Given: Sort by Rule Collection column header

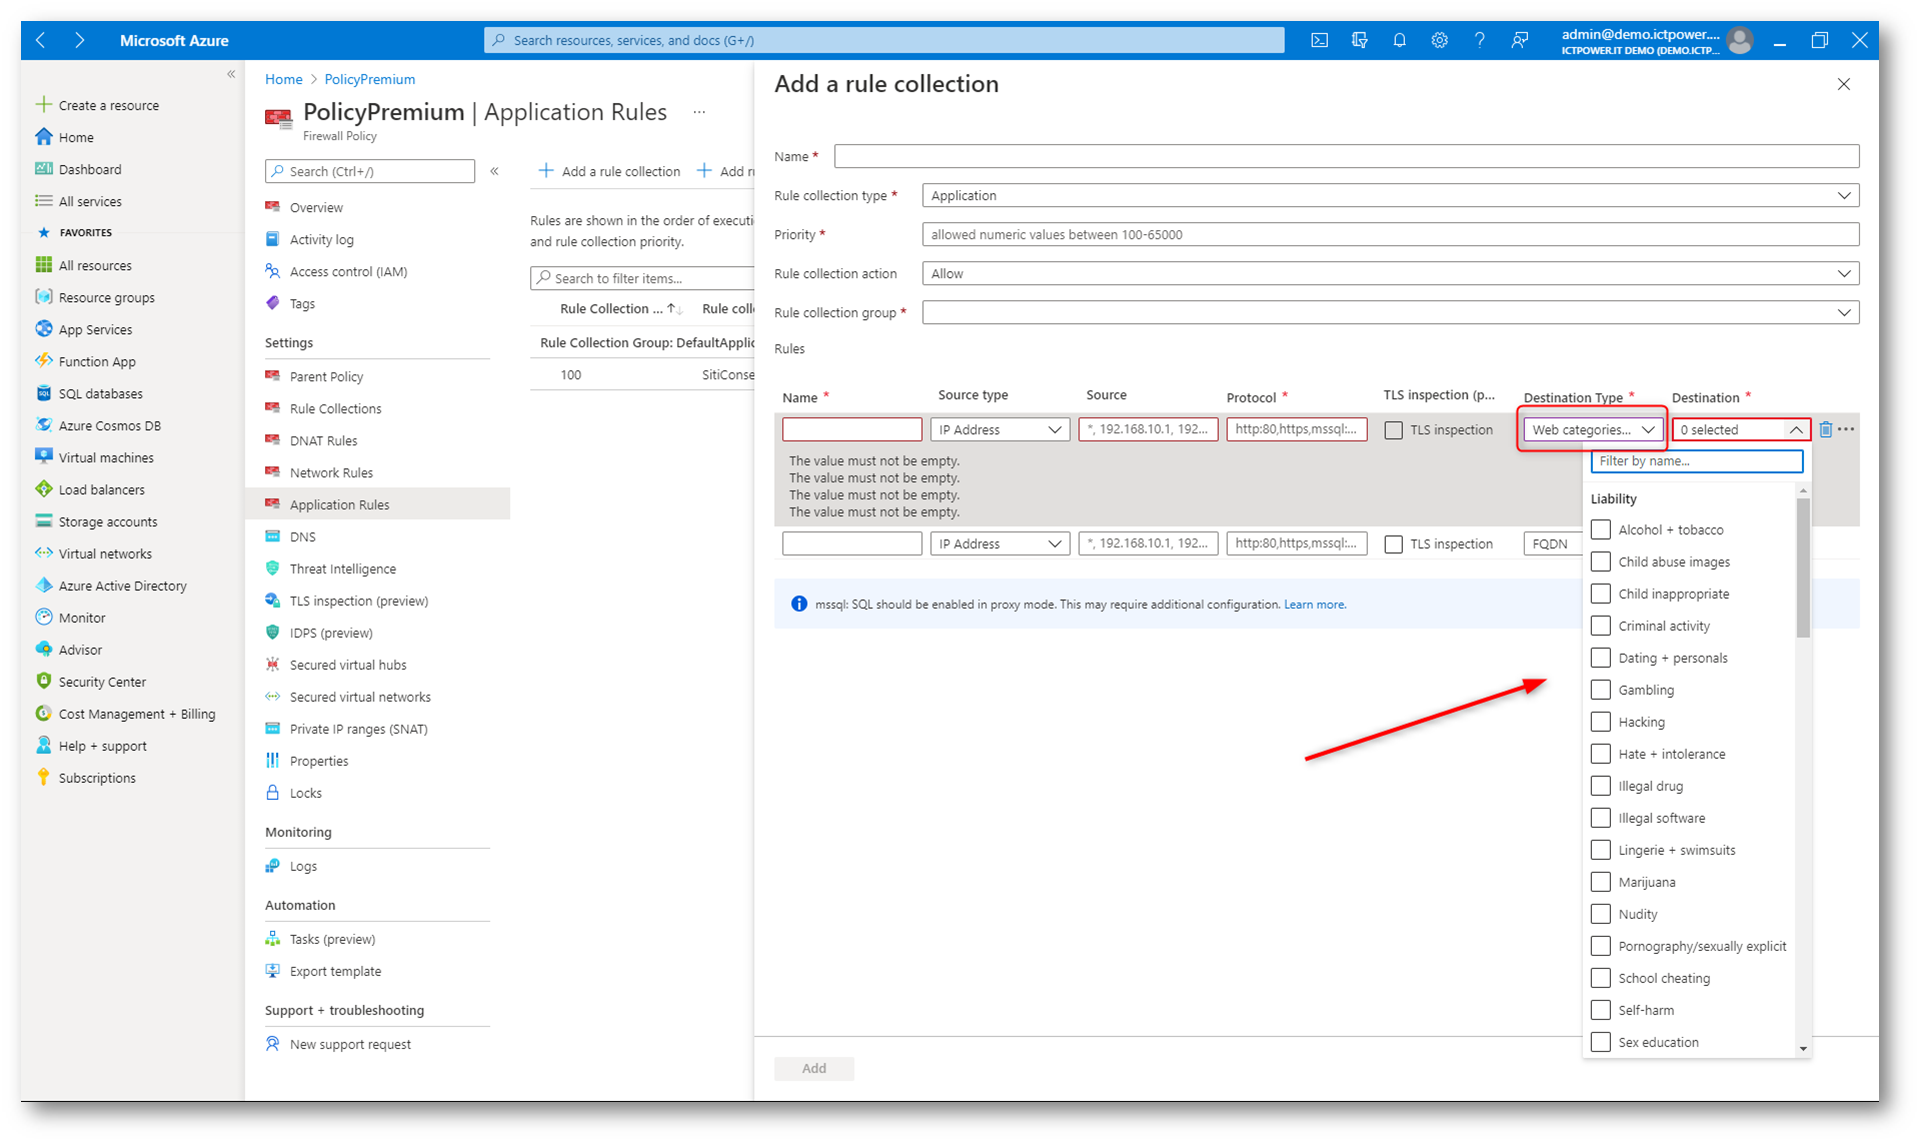Looking at the screenshot, I should tap(621, 308).
